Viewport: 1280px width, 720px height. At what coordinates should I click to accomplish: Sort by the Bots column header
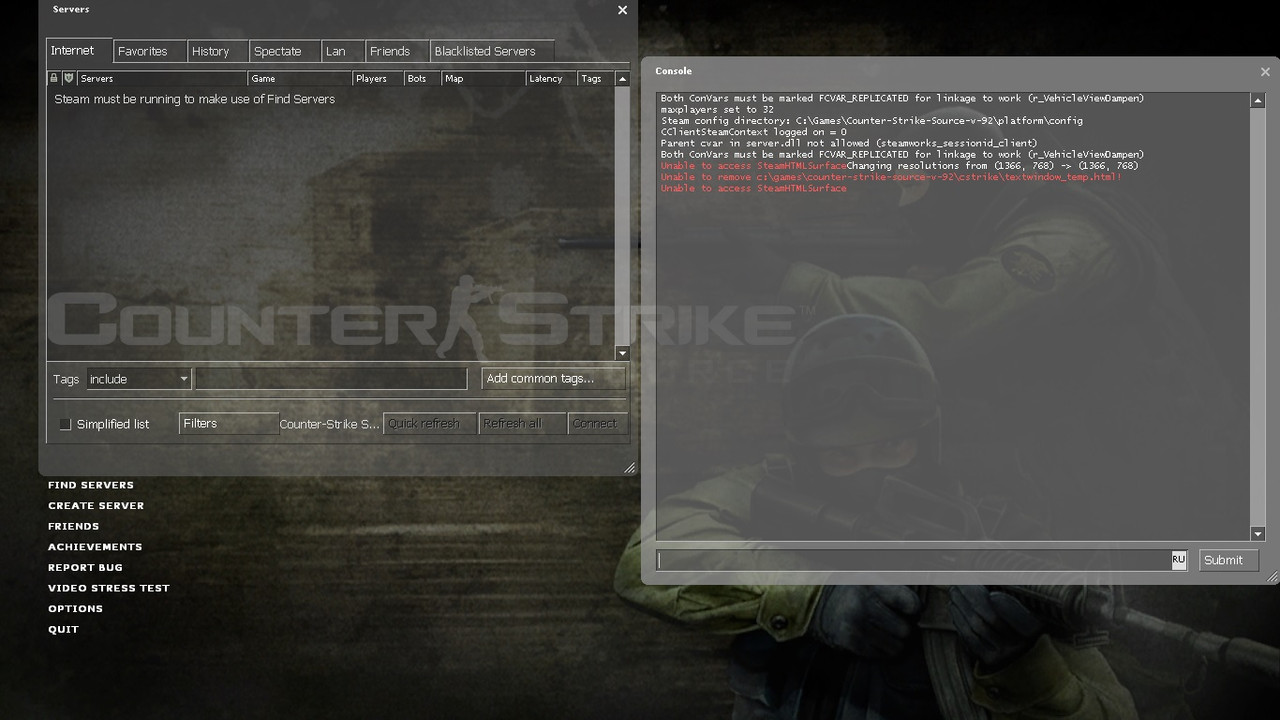click(422, 78)
